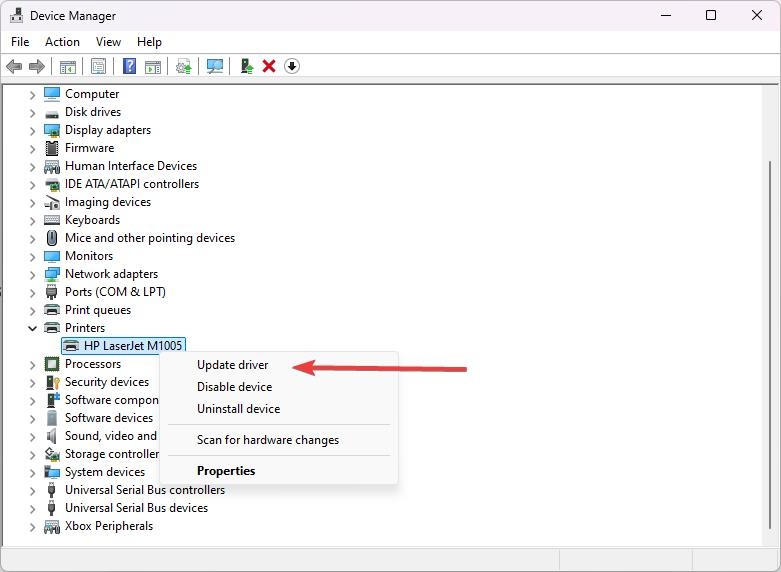The height and width of the screenshot is (572, 781).
Task: Open the File menu
Action: click(20, 42)
